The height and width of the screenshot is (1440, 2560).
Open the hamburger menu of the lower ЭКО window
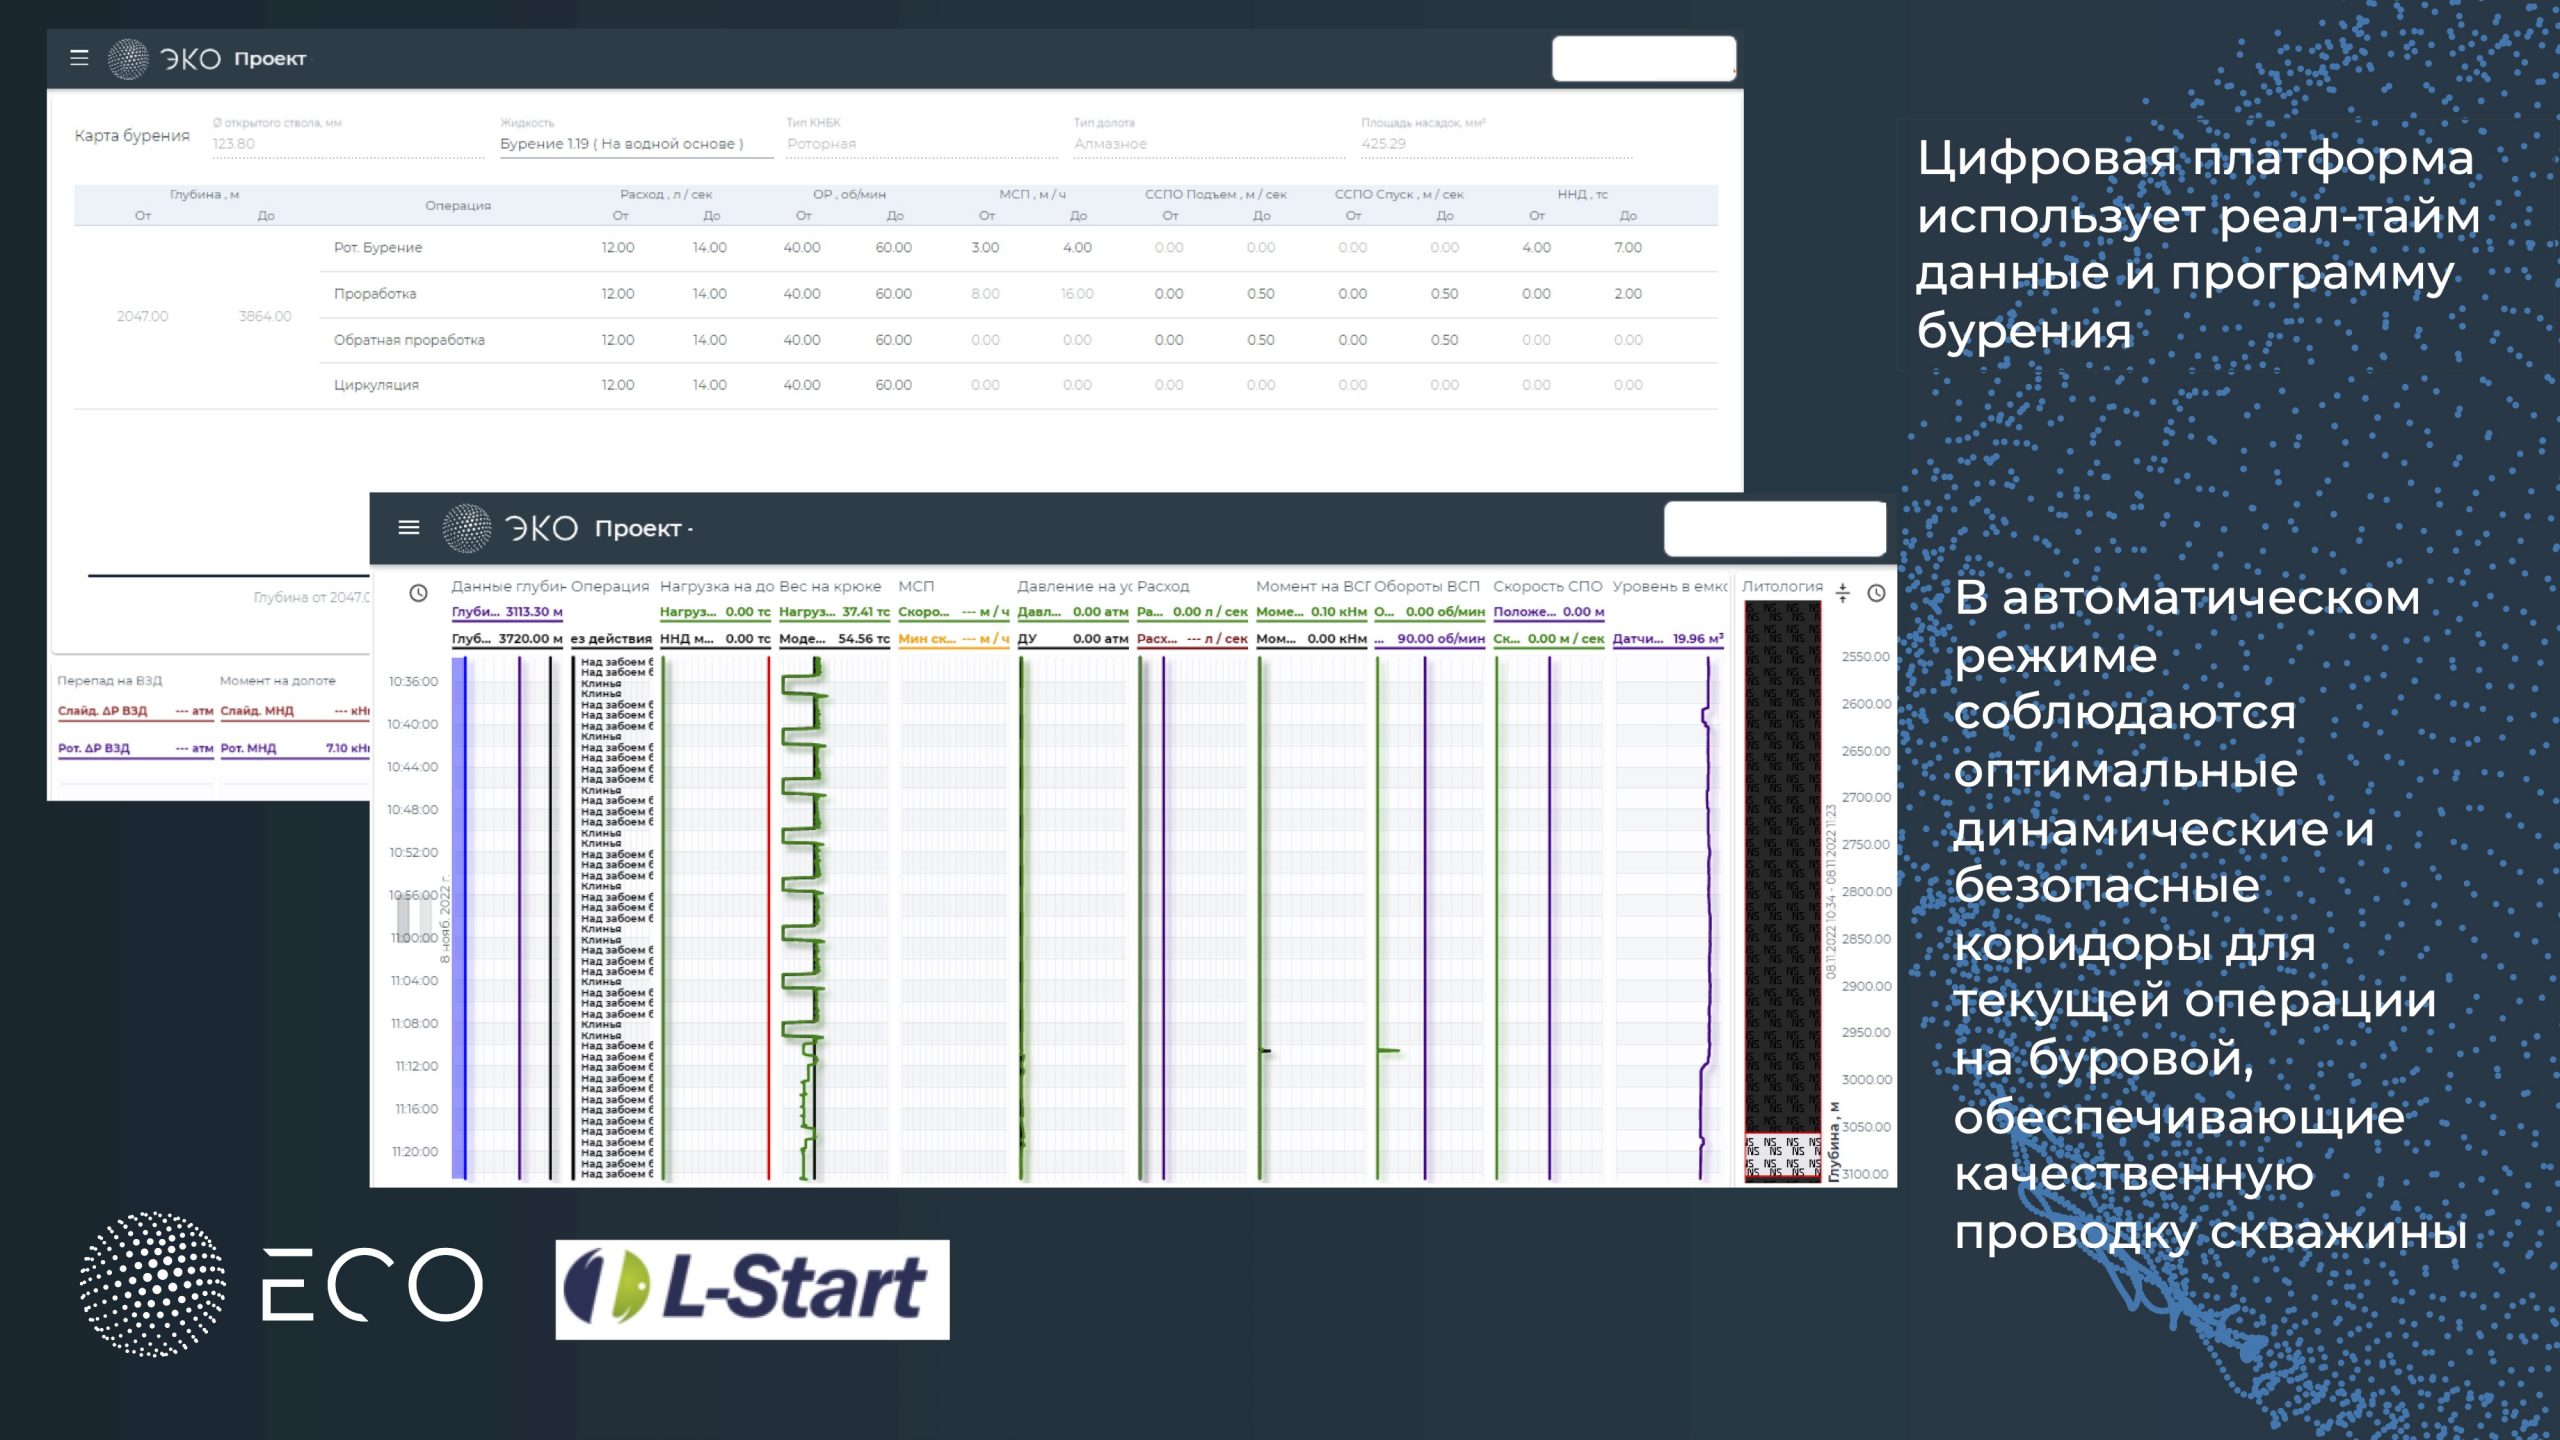[408, 527]
